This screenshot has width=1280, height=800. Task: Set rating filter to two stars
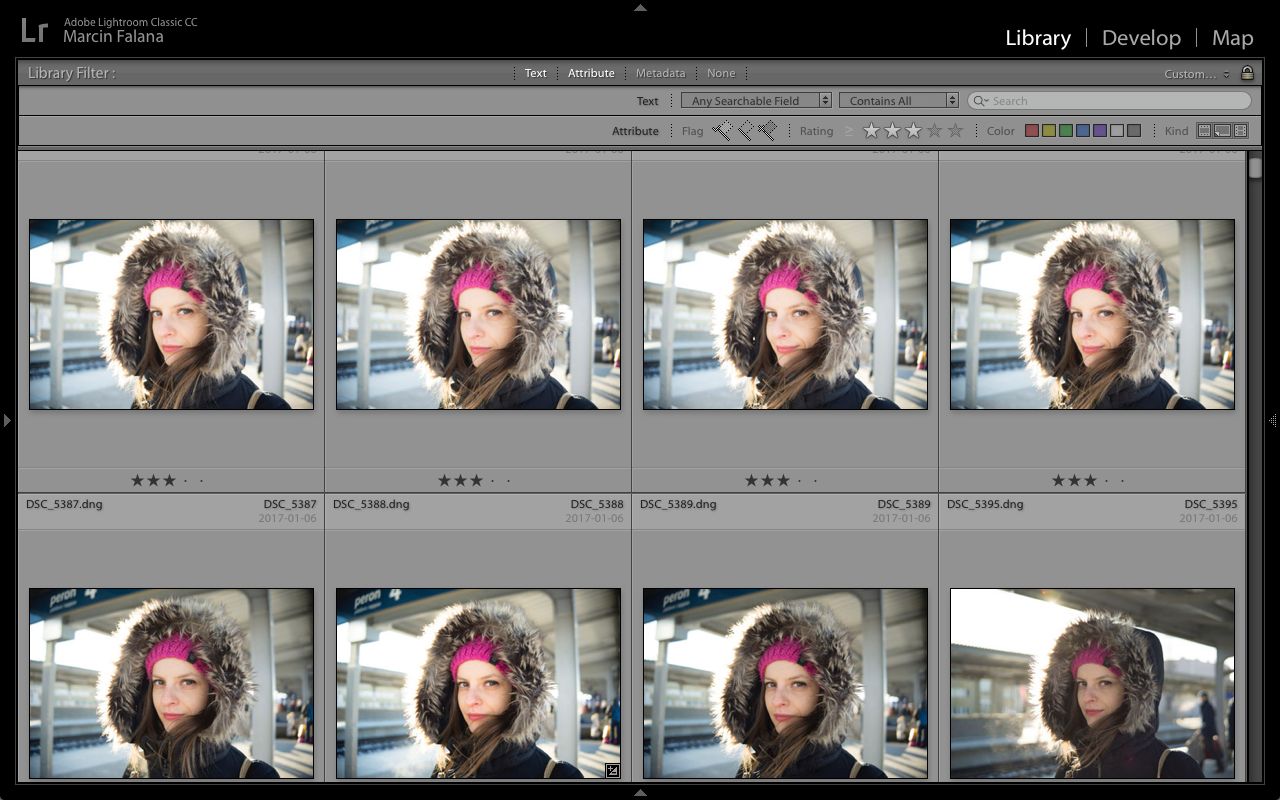892,131
